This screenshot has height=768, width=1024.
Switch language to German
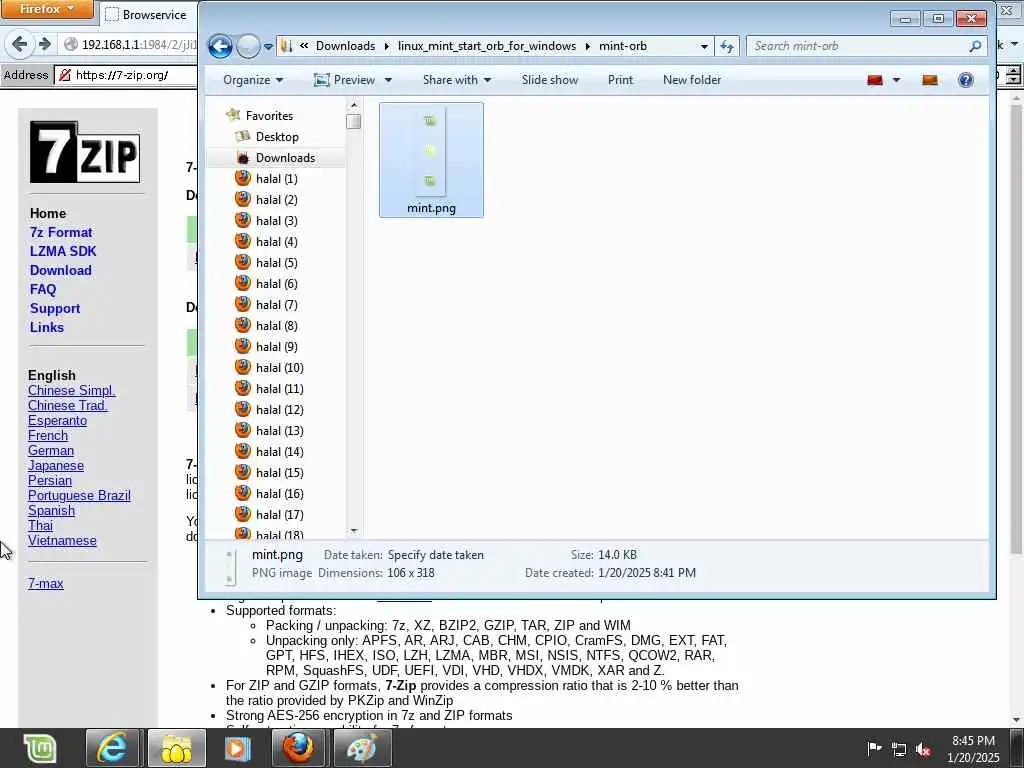point(51,451)
